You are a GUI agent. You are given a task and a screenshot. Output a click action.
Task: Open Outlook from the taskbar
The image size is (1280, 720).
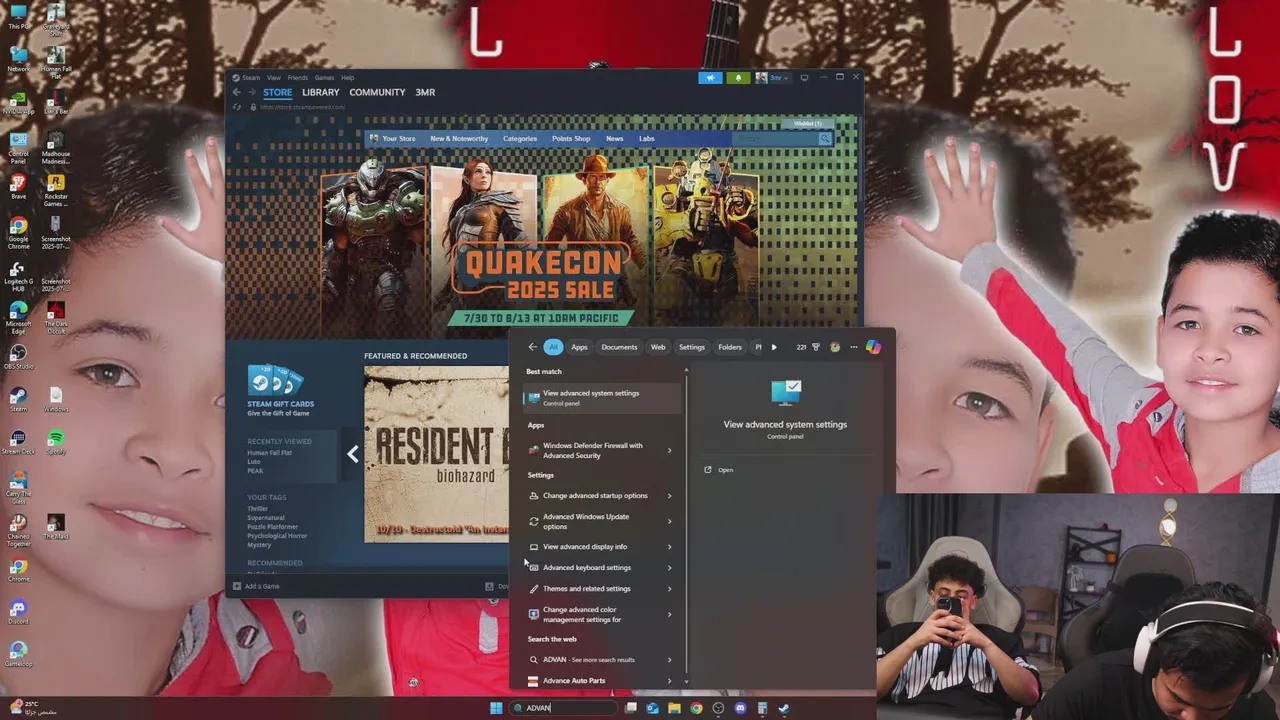(652, 708)
